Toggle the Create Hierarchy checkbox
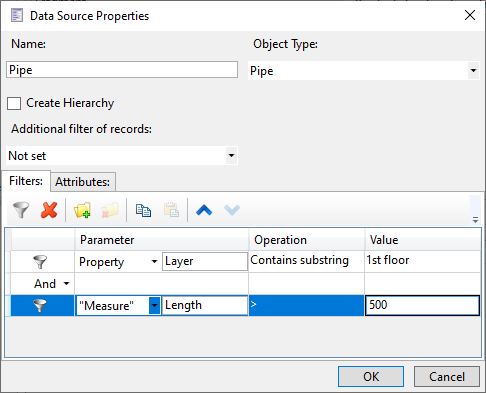 tap(14, 103)
